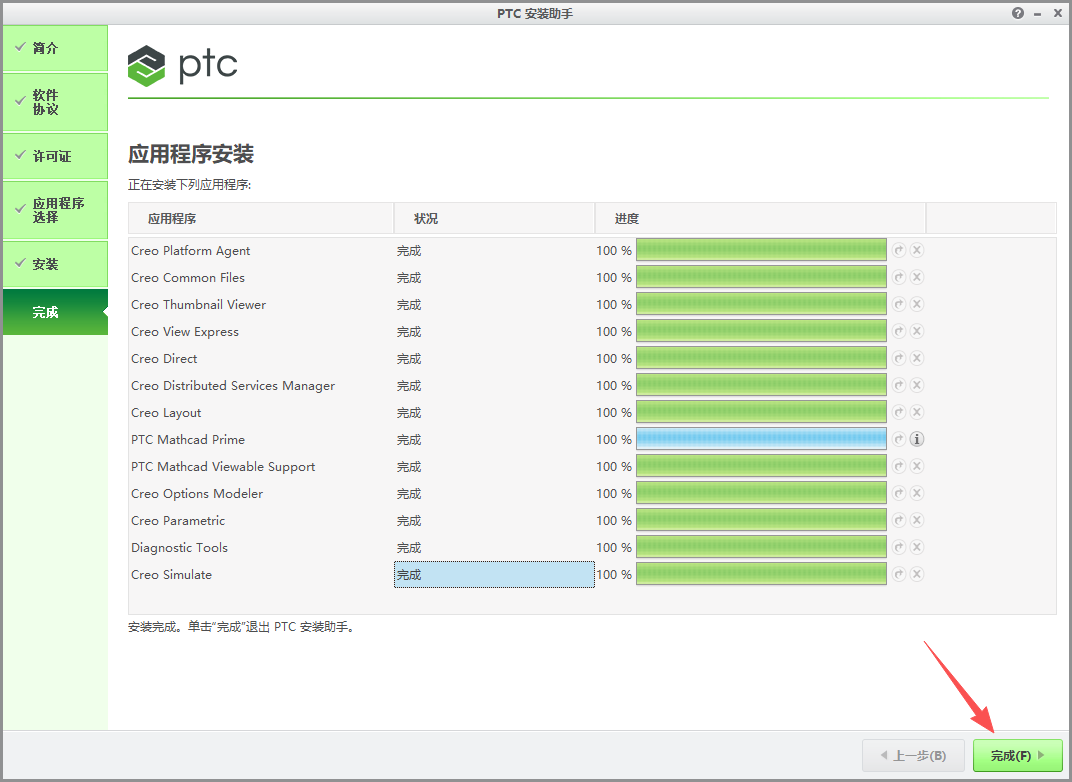Click the 完成(F) button
The image size is (1072, 782).
tap(1016, 756)
